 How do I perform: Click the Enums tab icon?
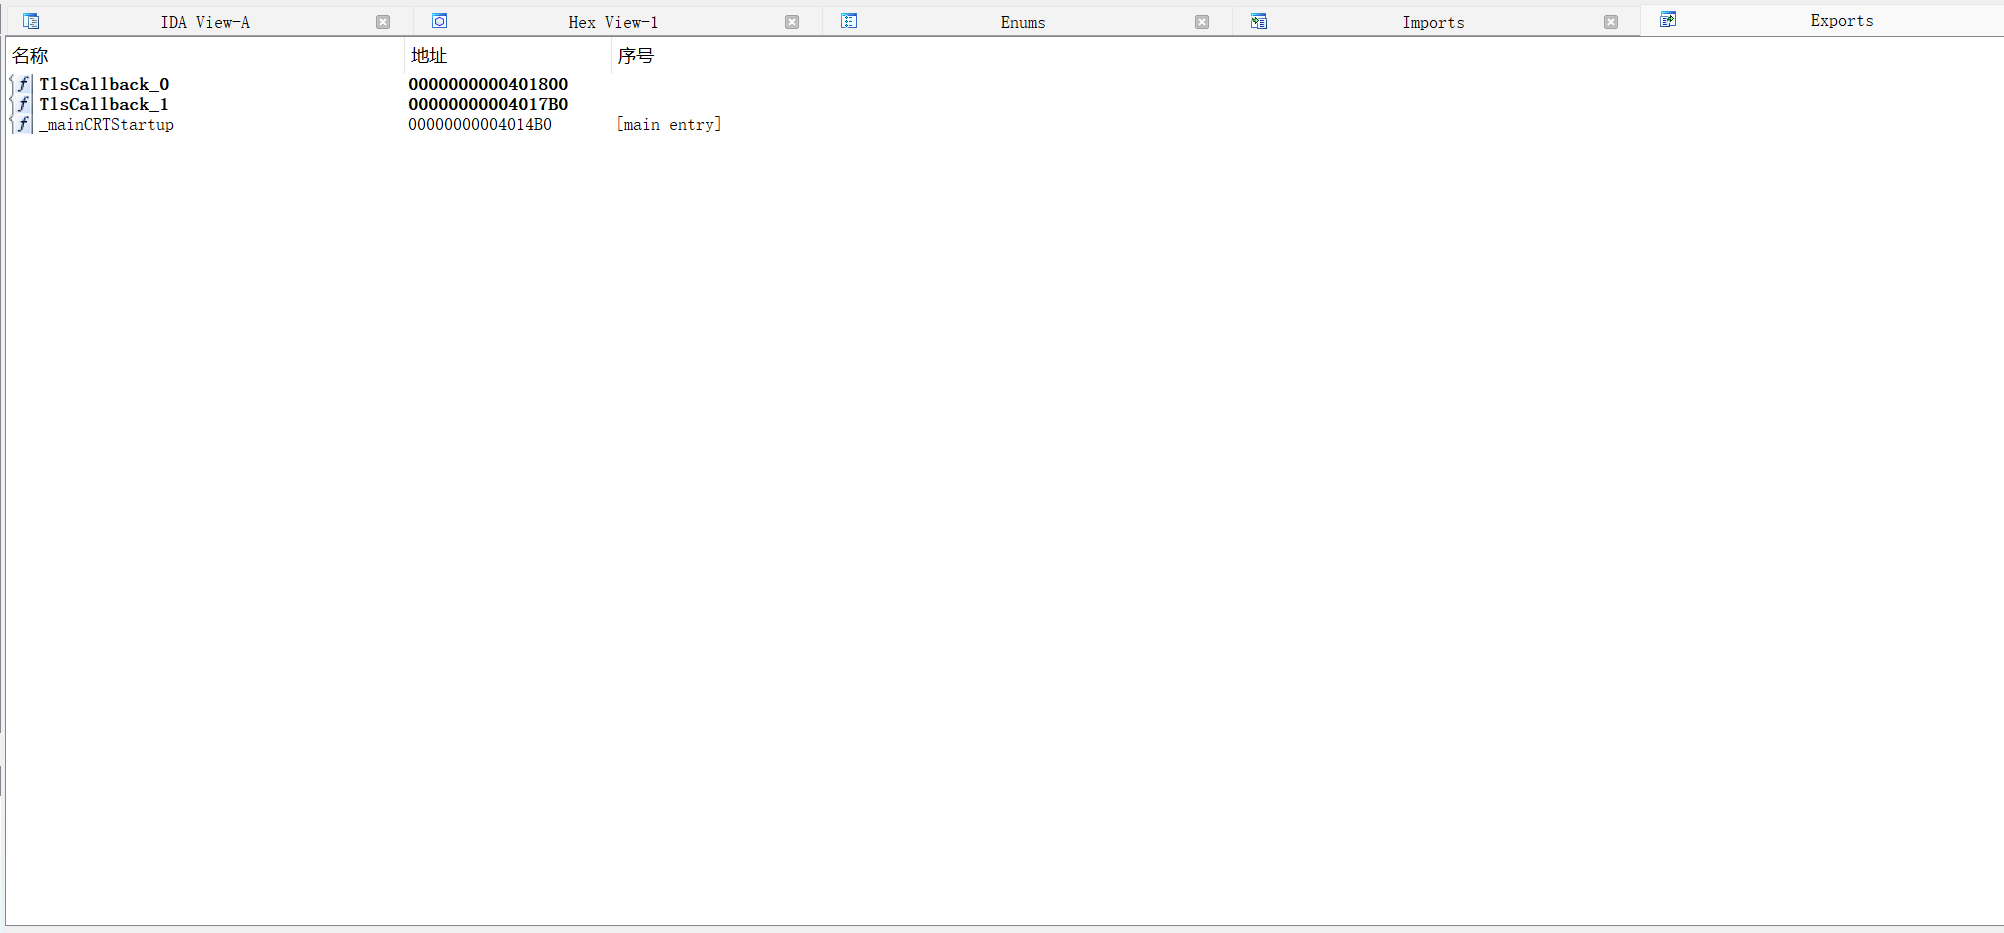click(x=849, y=21)
